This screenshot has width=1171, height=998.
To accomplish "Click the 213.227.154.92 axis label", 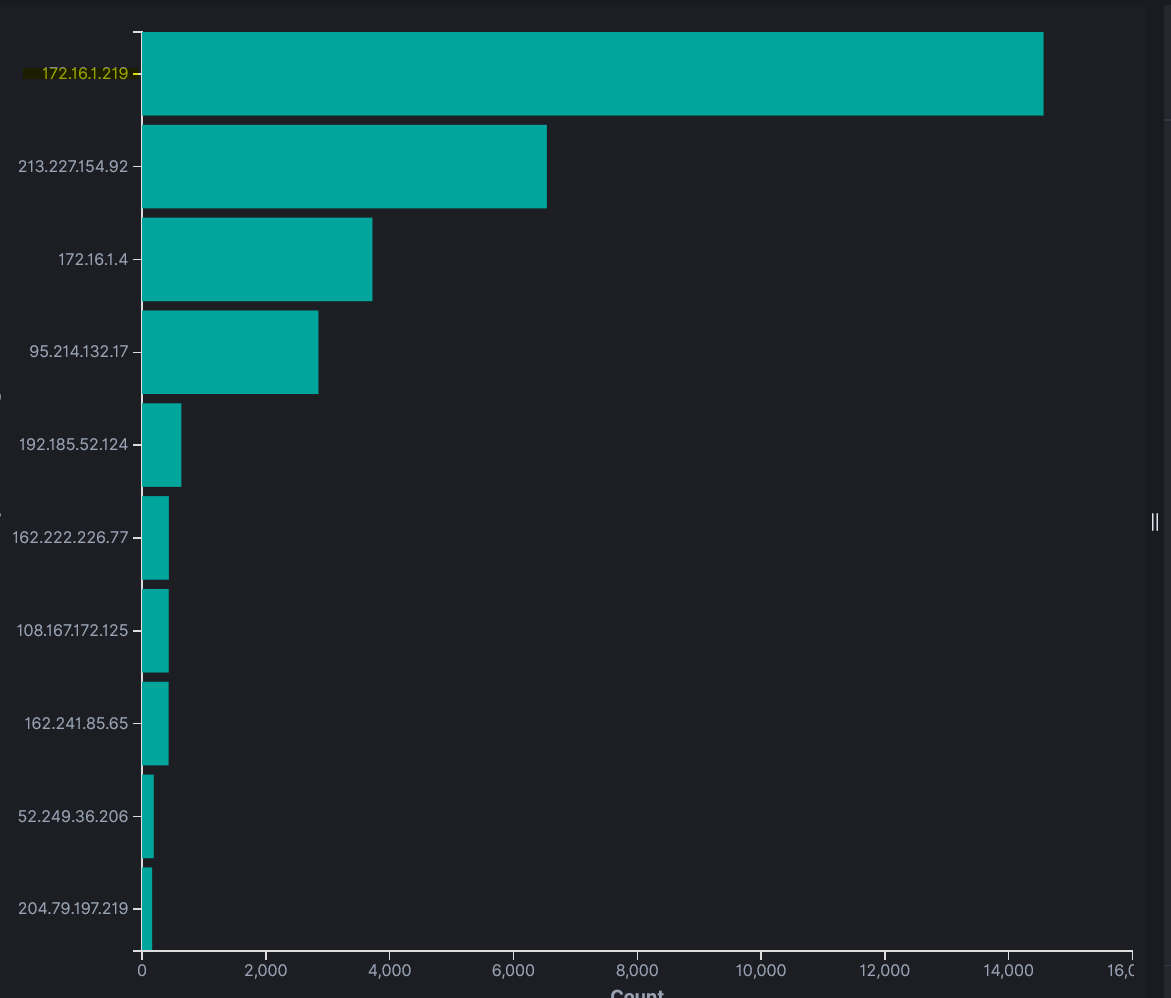I will [x=73, y=166].
